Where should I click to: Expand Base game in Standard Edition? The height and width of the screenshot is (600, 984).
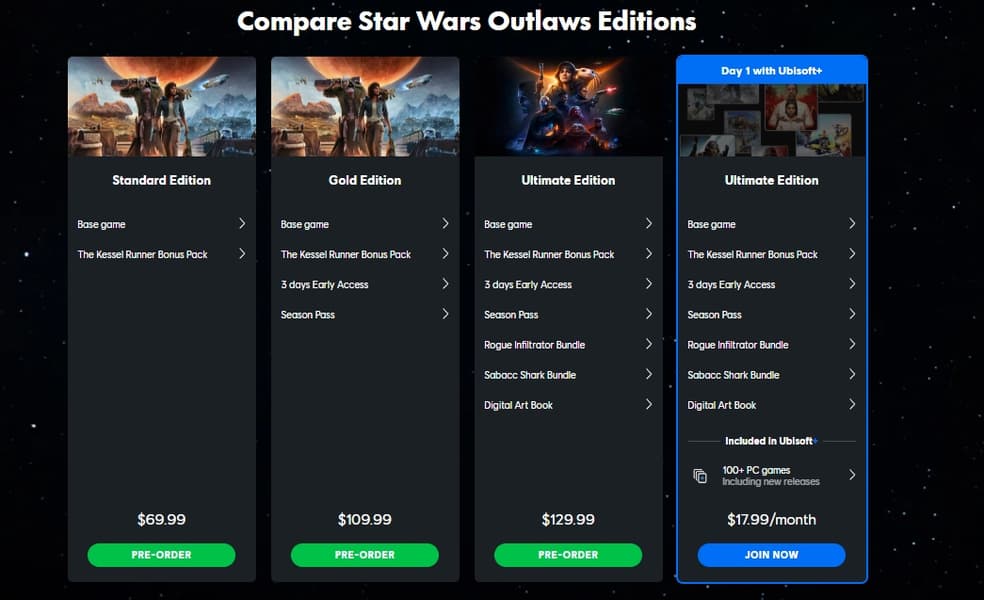tap(161, 224)
